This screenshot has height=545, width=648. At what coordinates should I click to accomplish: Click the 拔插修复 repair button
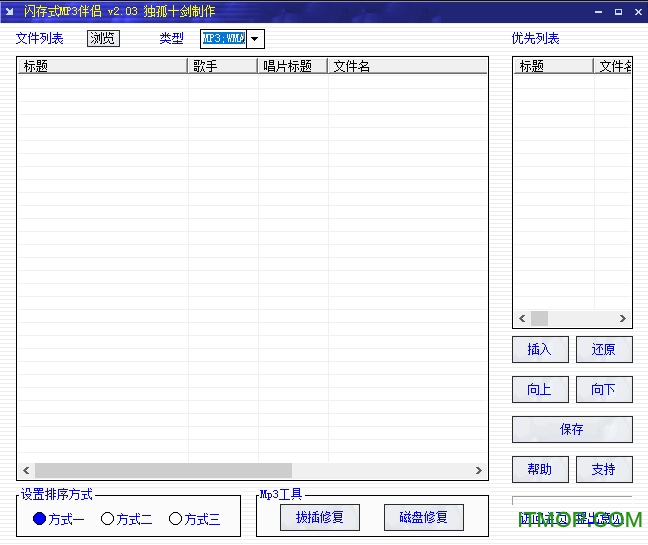click(320, 517)
